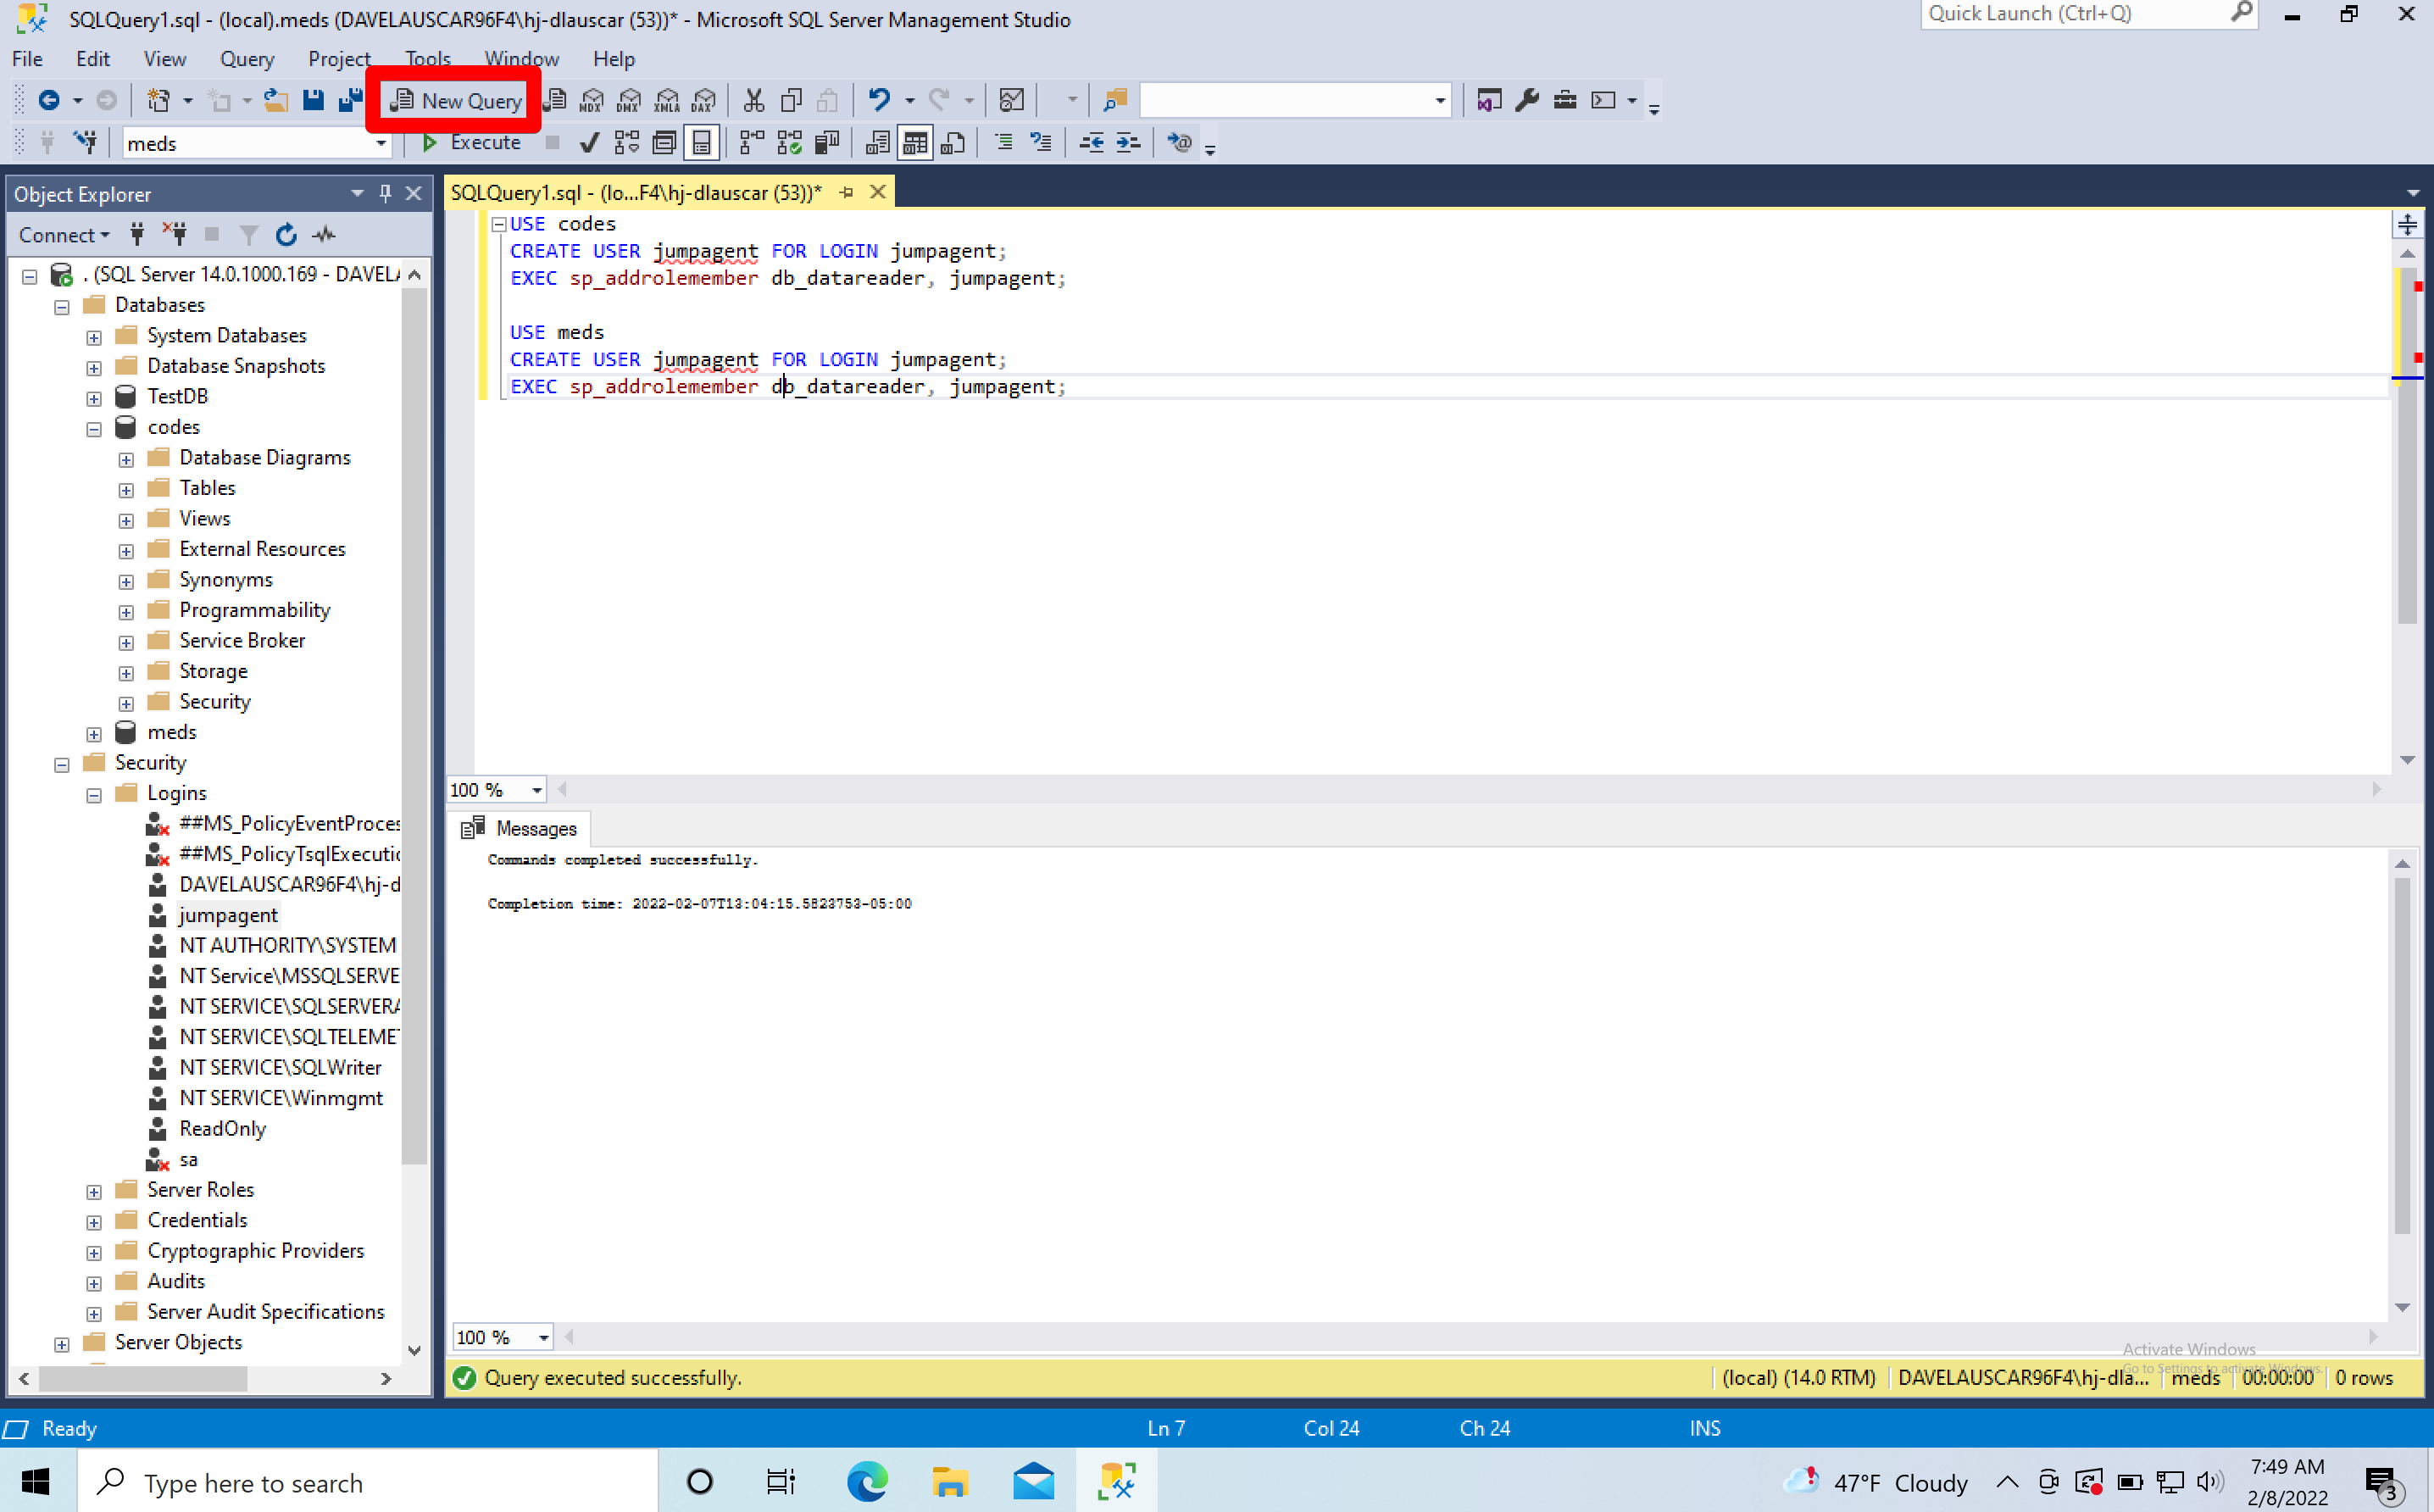Image resolution: width=2434 pixels, height=1512 pixels.
Task: Expand the meds database node
Action: (94, 734)
